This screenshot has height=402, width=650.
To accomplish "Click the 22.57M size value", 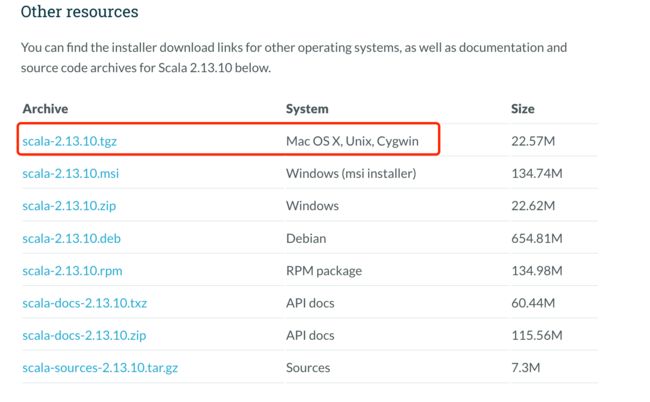I will pyautogui.click(x=533, y=141).
